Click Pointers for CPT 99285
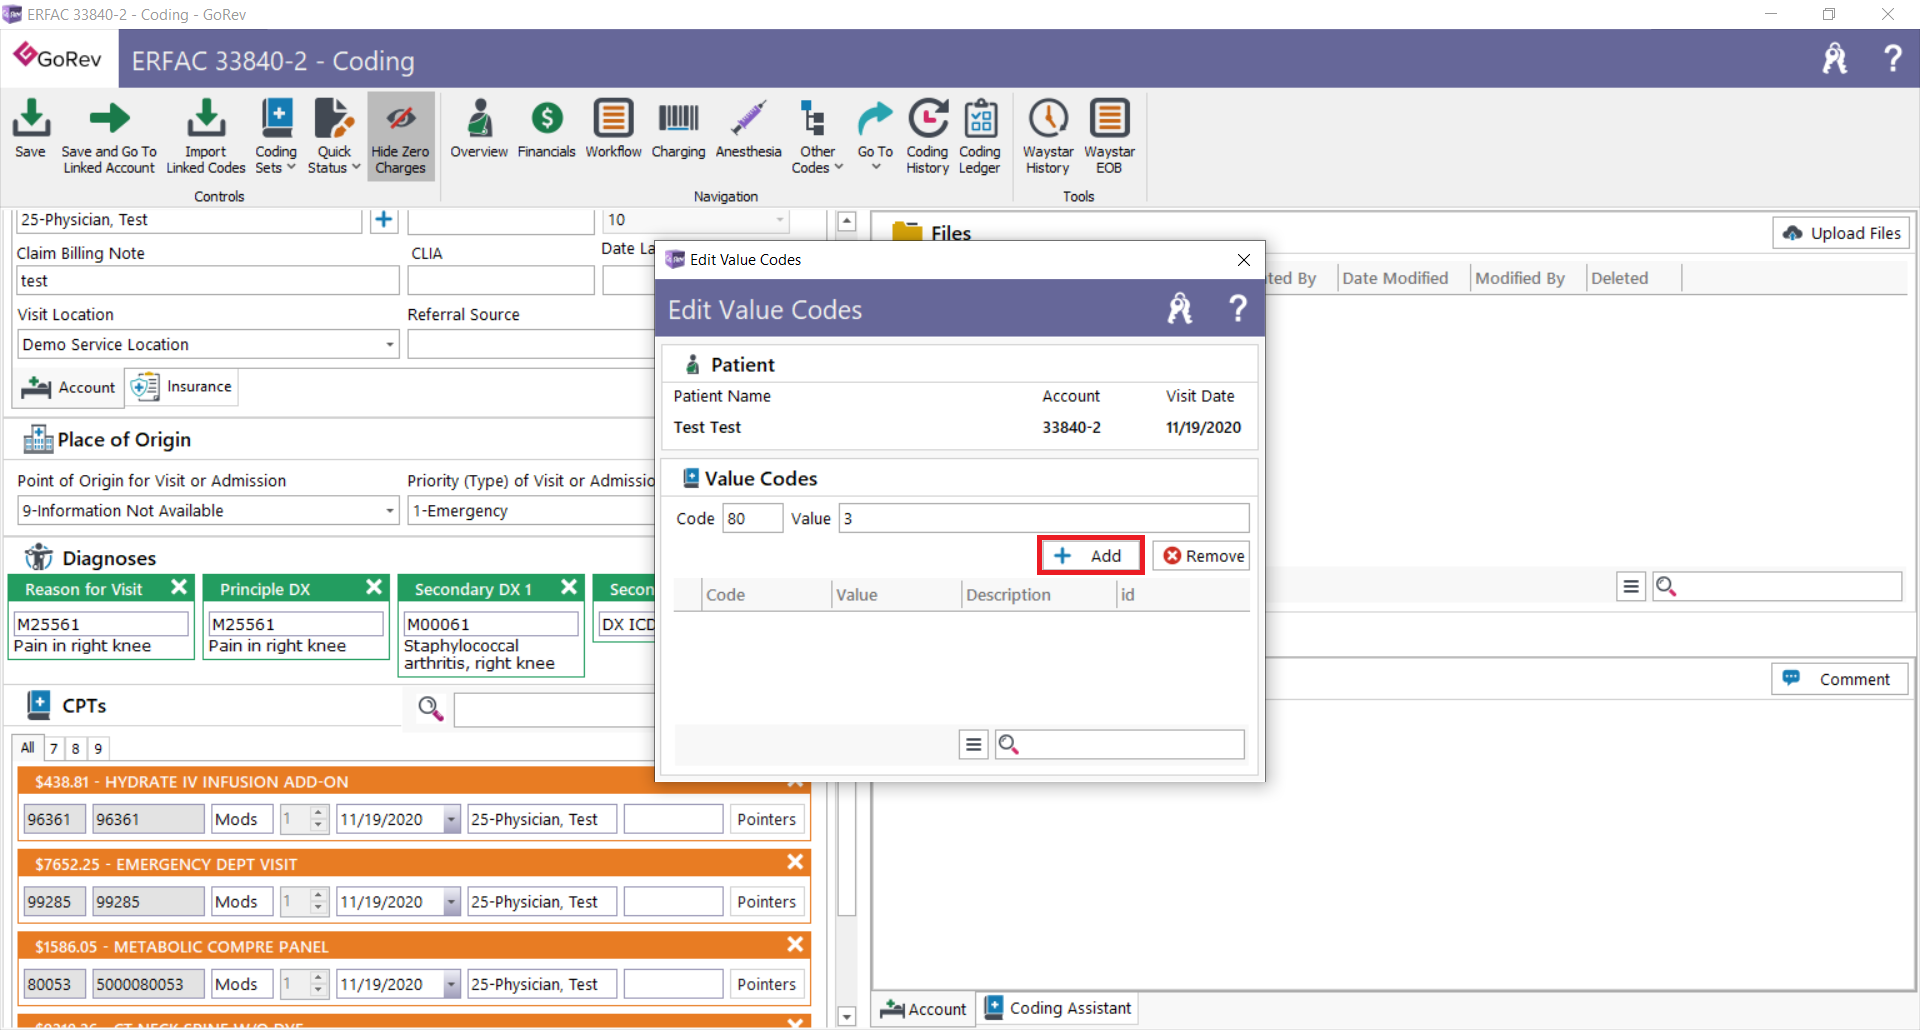Screen dimensions: 1920x1030 pos(767,902)
